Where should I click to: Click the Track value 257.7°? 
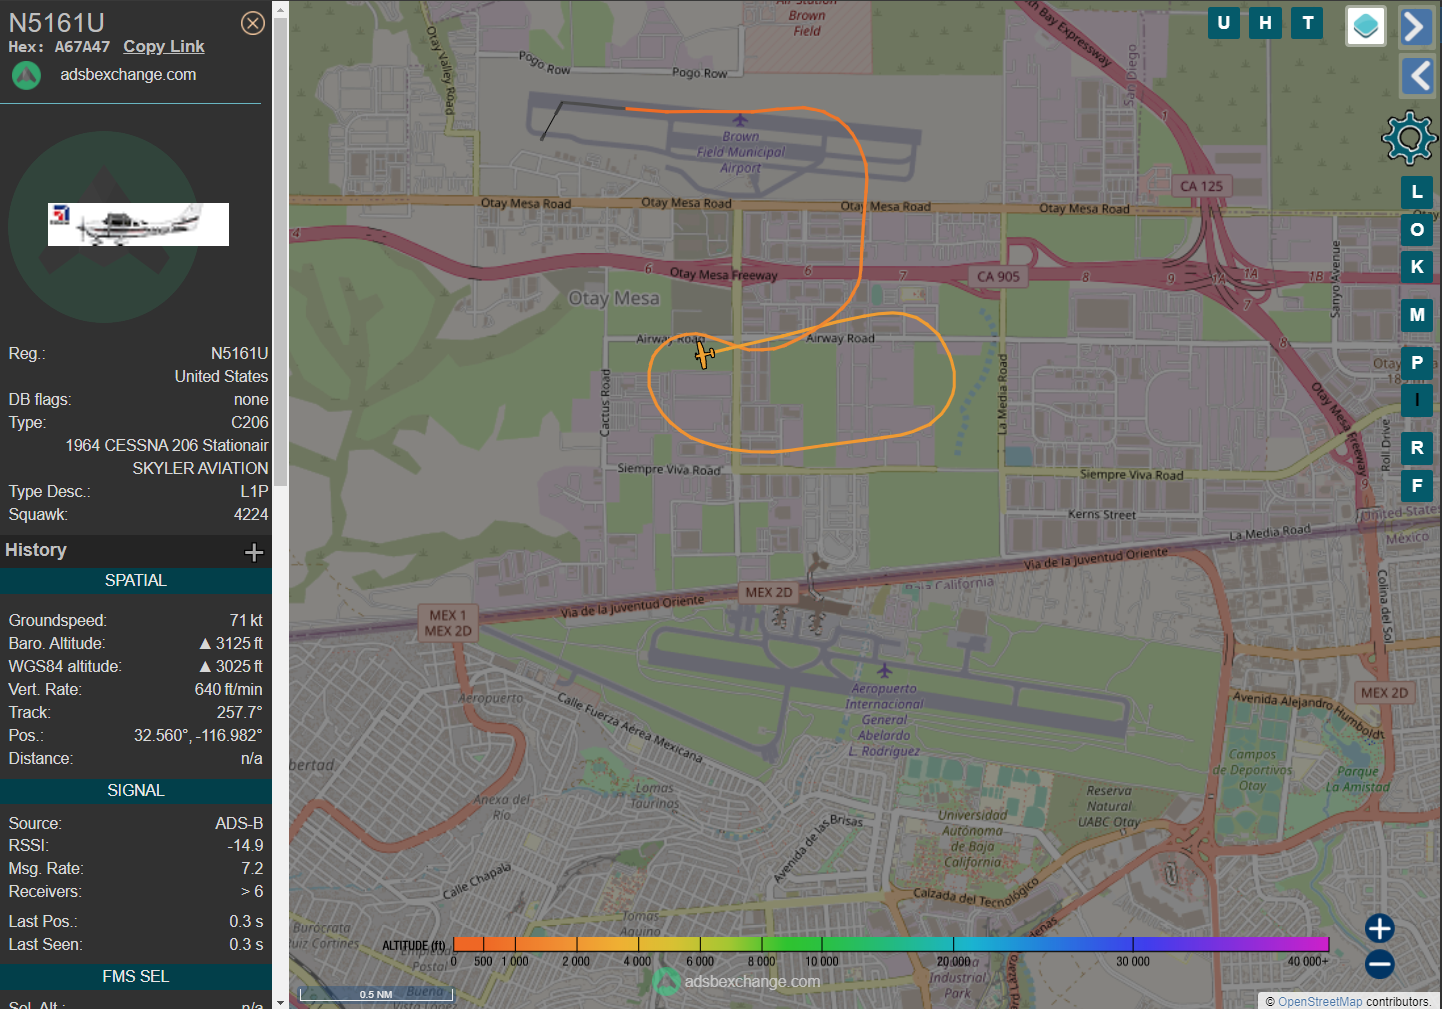tap(240, 713)
